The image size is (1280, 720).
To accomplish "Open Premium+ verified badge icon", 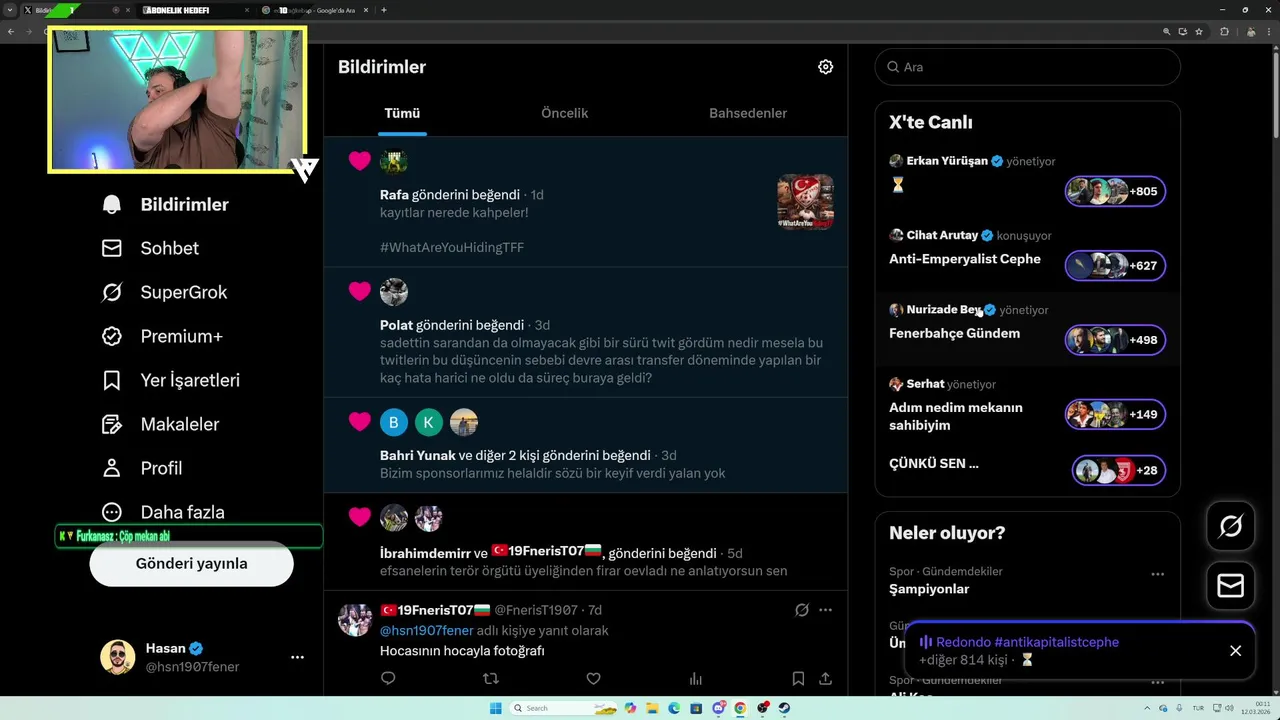I will 112,336.
